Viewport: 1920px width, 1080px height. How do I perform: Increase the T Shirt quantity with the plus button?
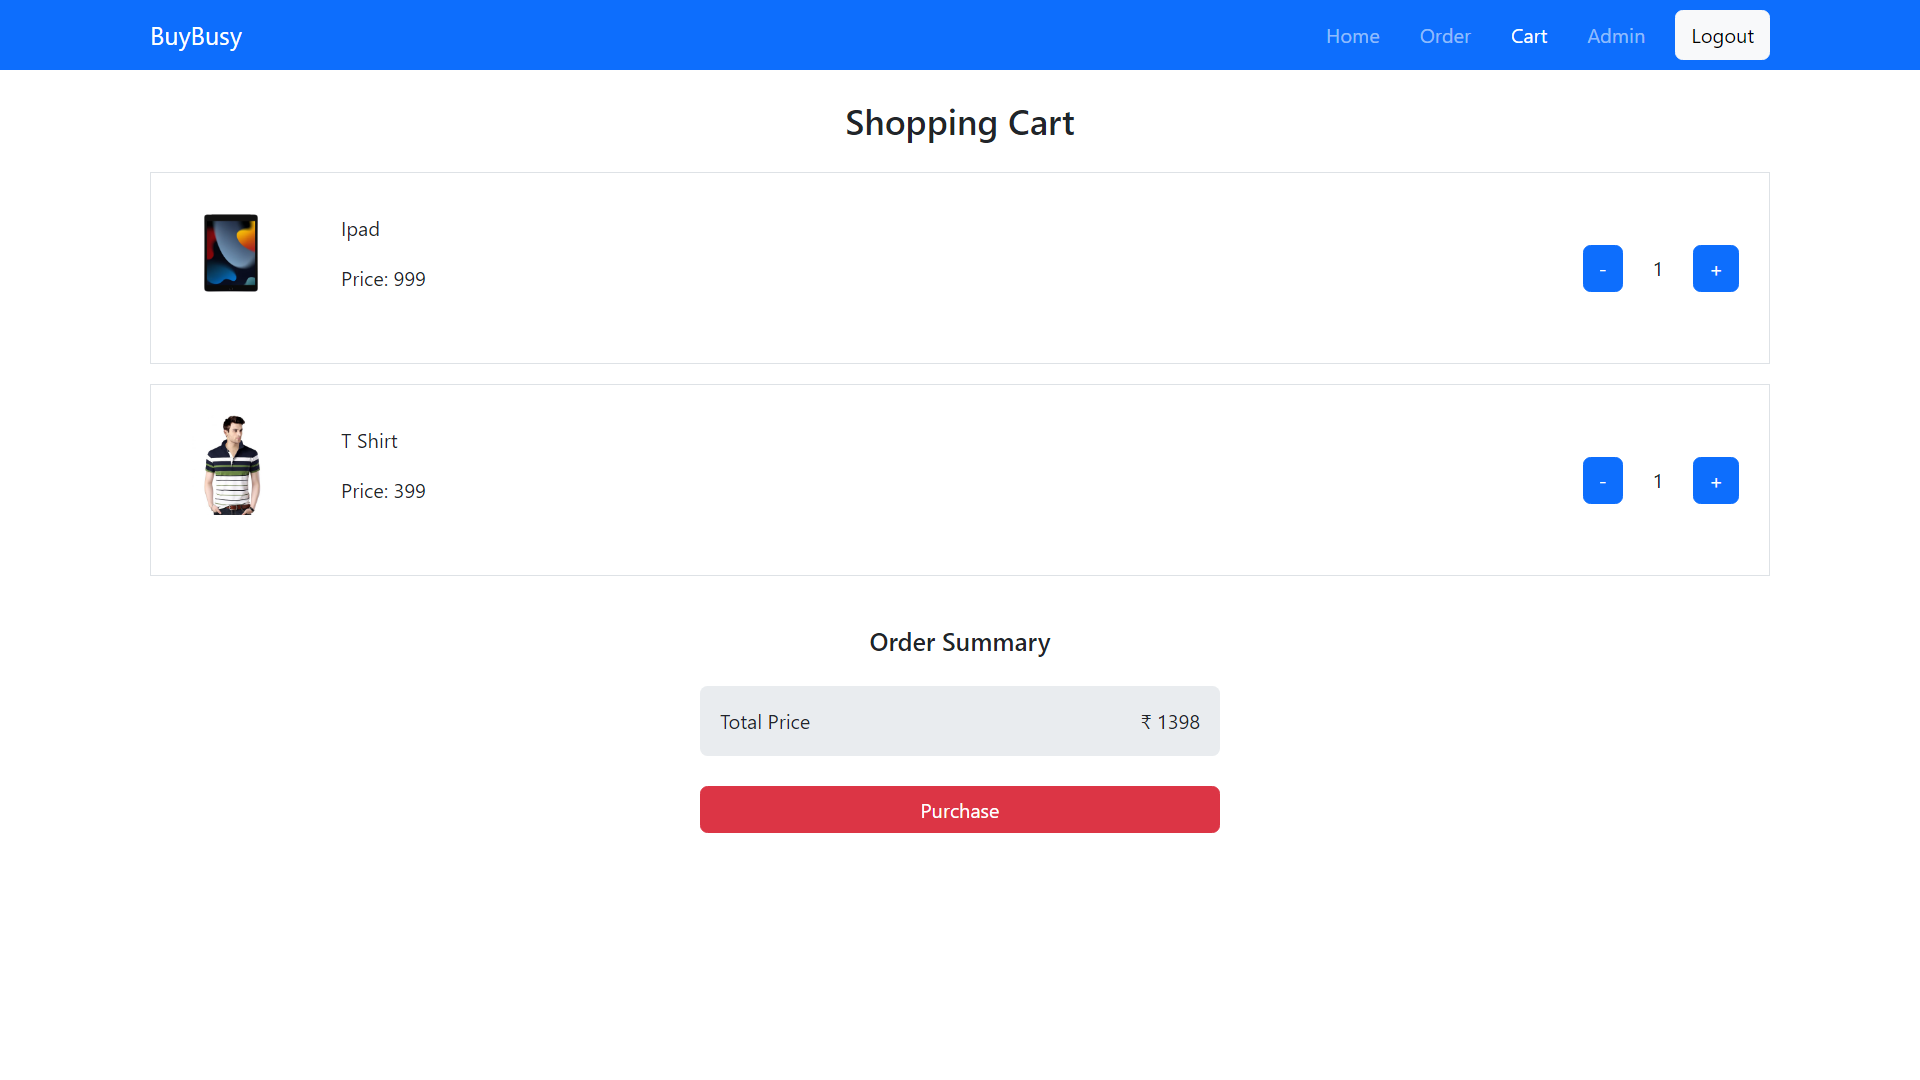coord(1715,480)
